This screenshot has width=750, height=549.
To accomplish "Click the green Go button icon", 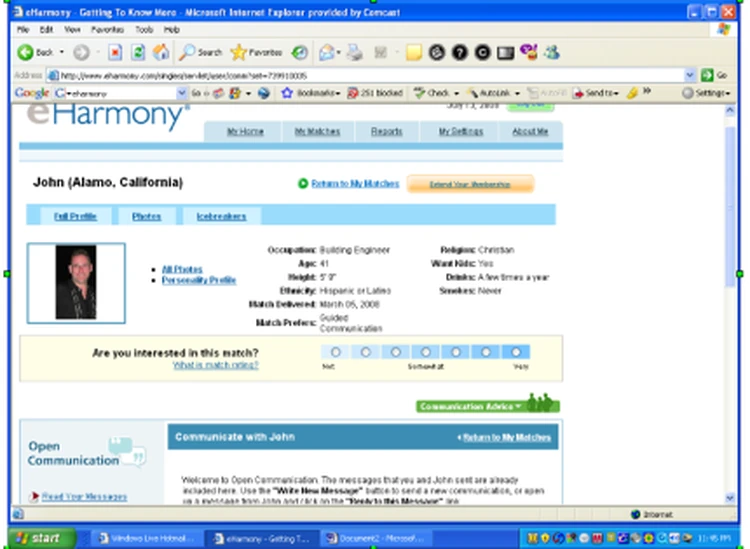I will (707, 75).
